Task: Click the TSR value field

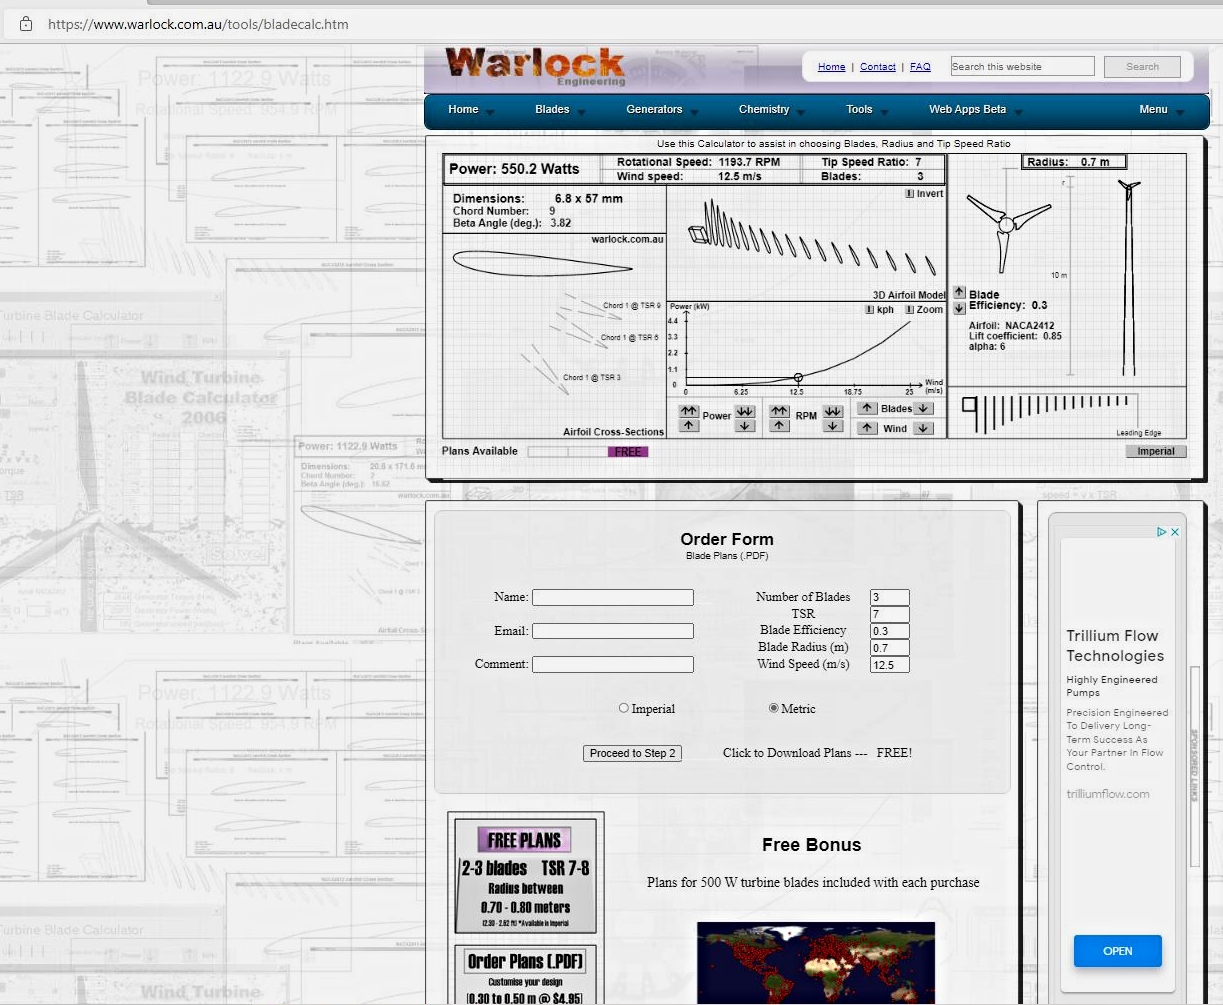Action: [x=890, y=614]
